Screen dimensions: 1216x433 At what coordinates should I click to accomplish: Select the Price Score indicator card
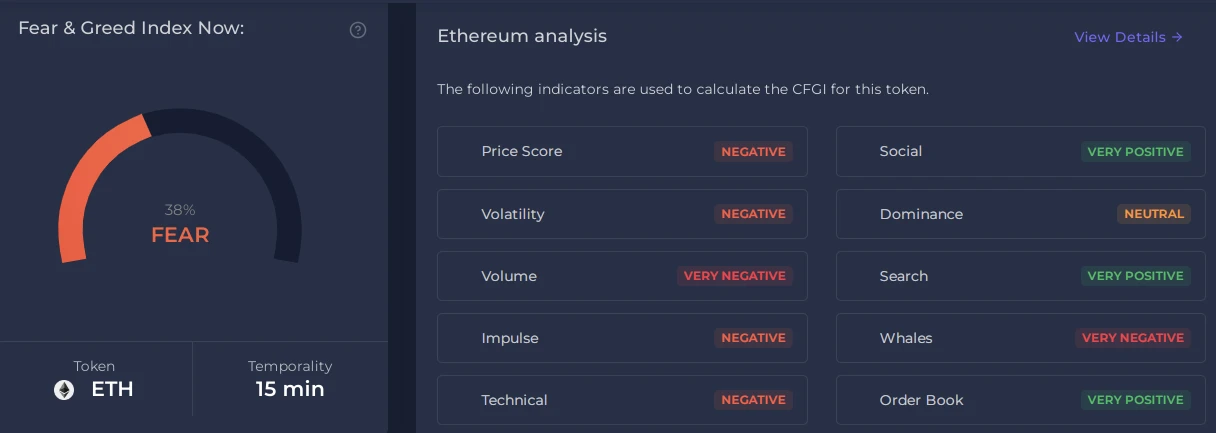pyautogui.click(x=622, y=152)
